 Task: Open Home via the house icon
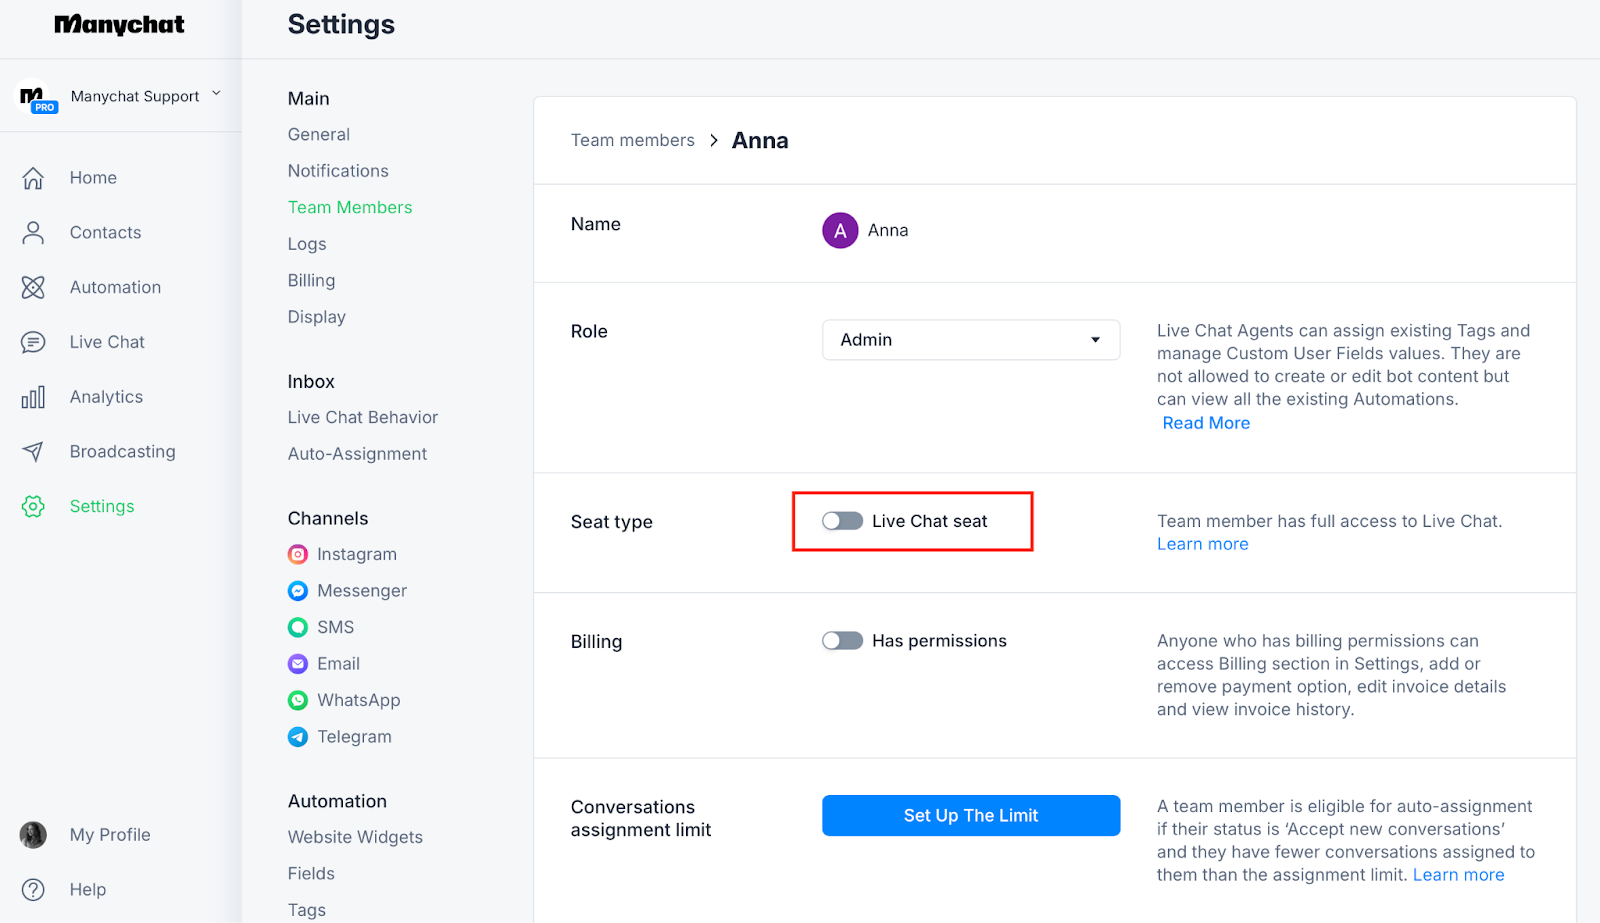click(33, 178)
